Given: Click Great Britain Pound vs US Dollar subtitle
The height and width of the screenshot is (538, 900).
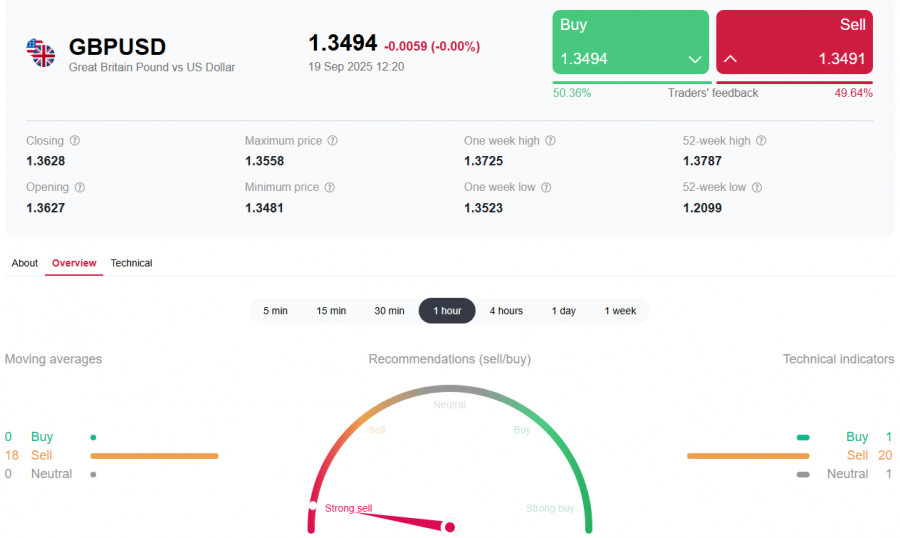Looking at the screenshot, I should click(152, 67).
